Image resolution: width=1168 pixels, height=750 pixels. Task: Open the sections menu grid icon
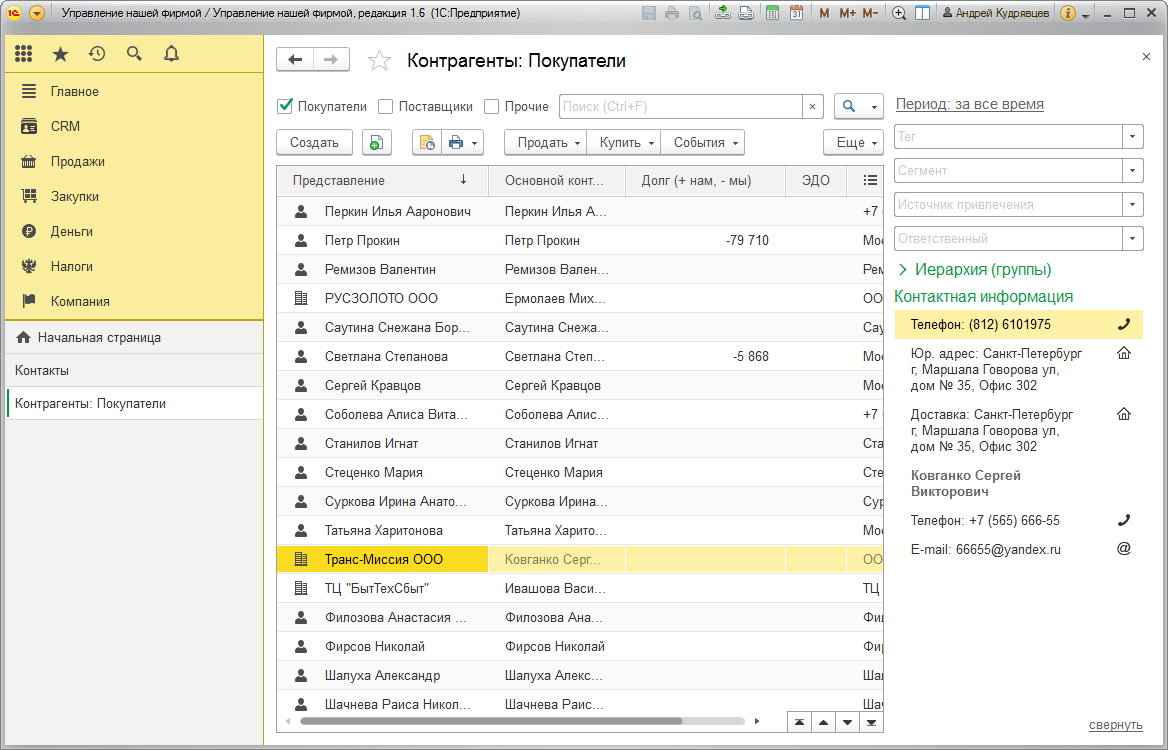[x=24, y=54]
